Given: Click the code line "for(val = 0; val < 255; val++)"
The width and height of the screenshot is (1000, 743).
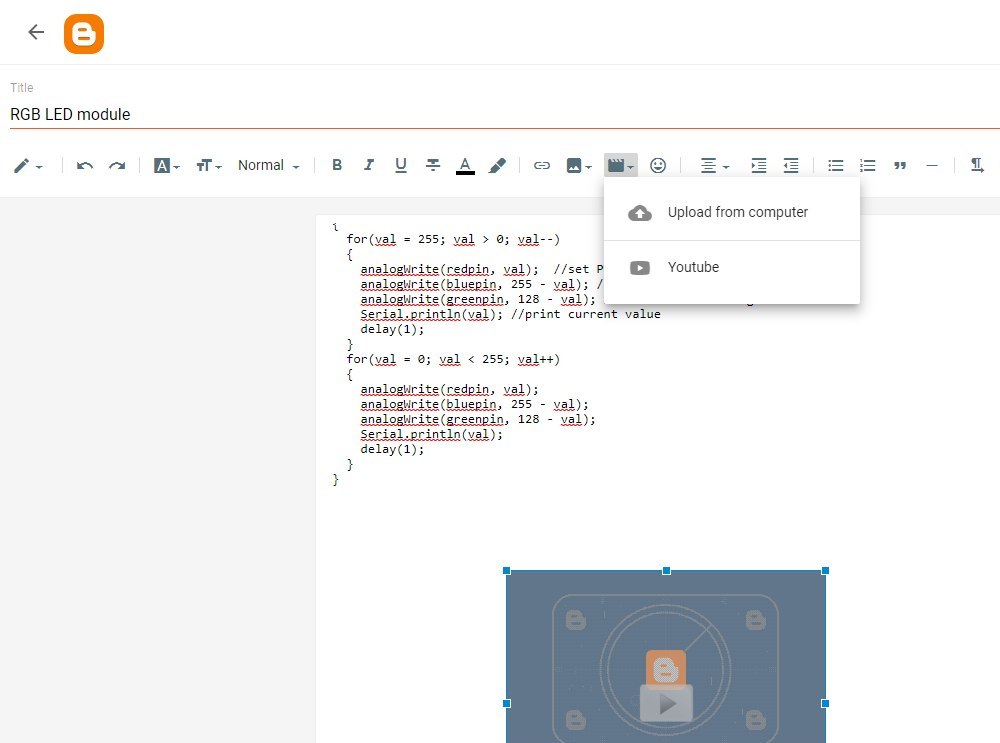Looking at the screenshot, I should 453,359.
